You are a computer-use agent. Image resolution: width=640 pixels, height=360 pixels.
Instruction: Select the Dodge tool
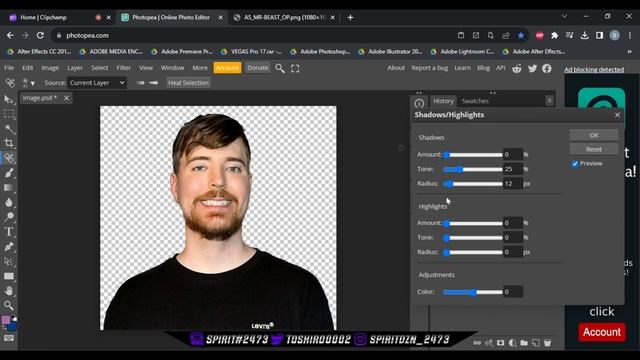[x=9, y=217]
